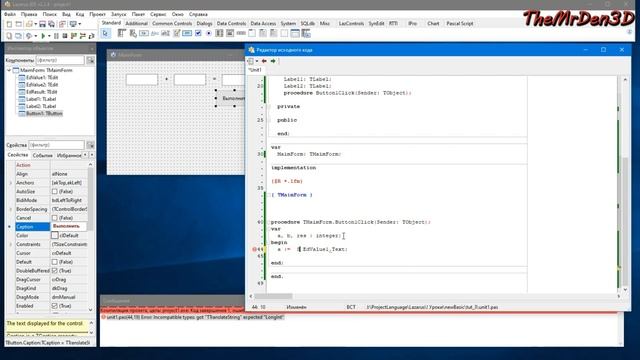Click the component filter clear icon

(90, 60)
